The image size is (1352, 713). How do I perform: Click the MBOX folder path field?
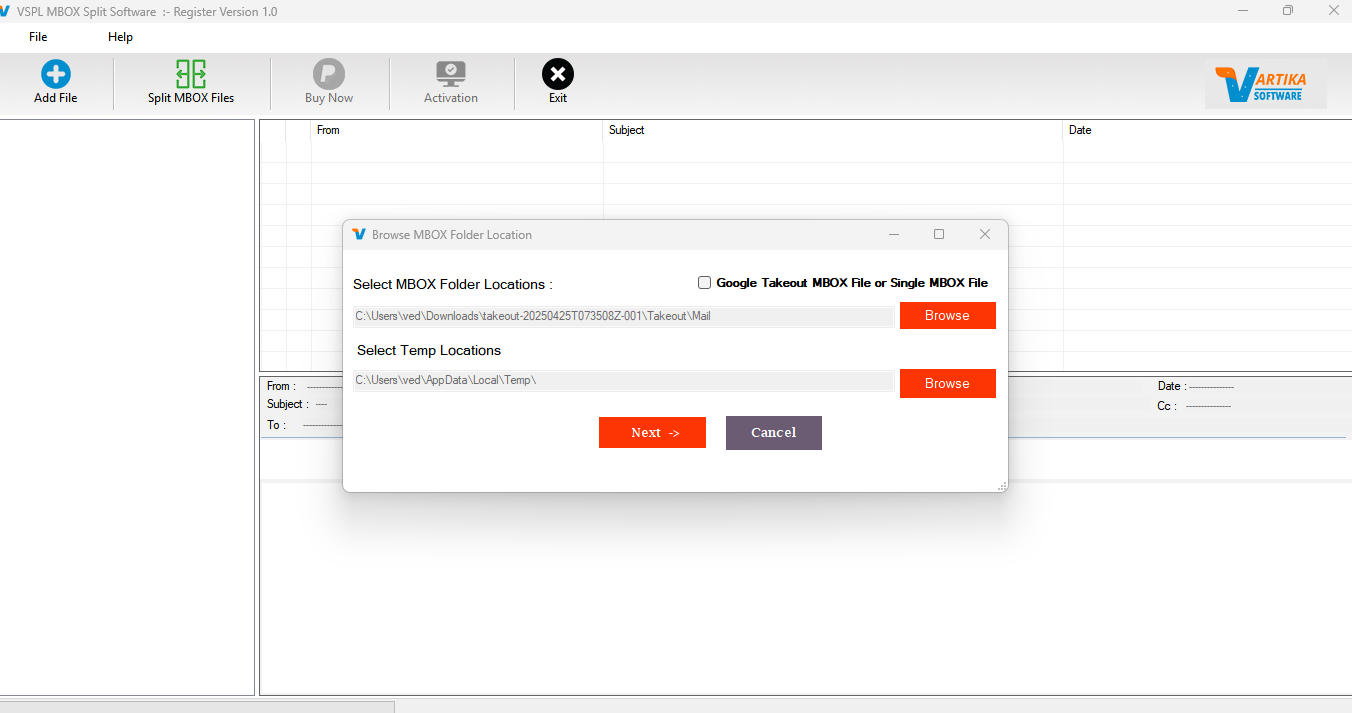[623, 316]
